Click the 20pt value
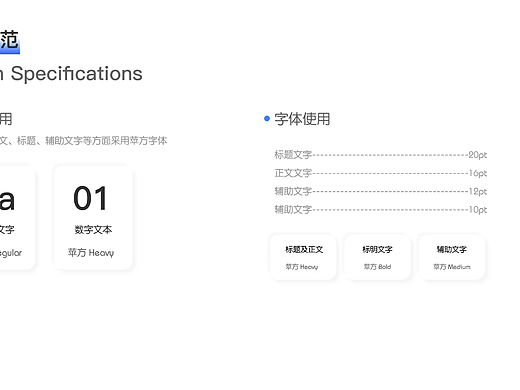Image resolution: width=520 pixels, height=390 pixels. [x=478, y=155]
